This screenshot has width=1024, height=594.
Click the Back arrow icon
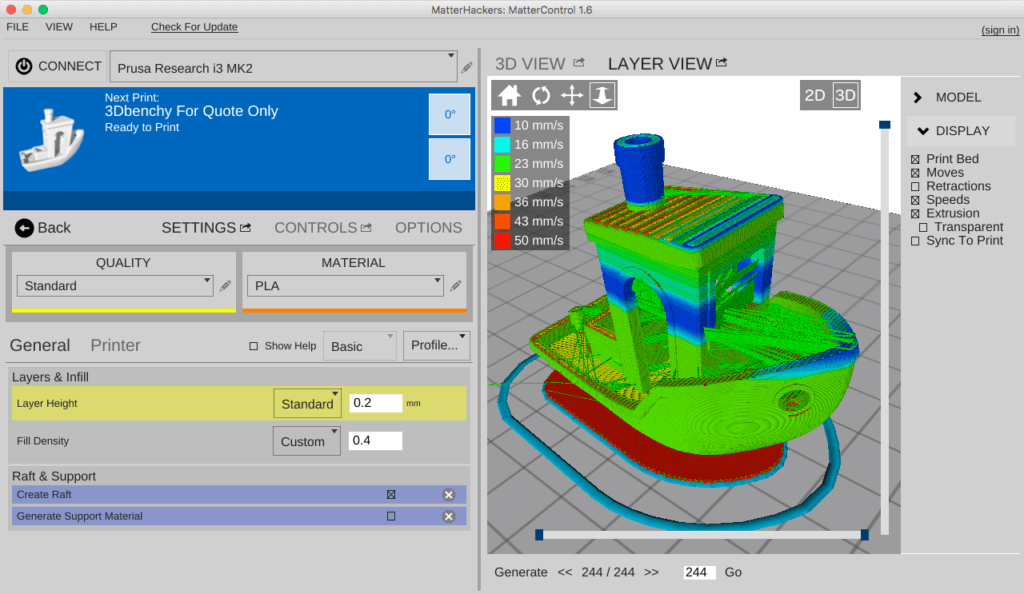(24, 228)
